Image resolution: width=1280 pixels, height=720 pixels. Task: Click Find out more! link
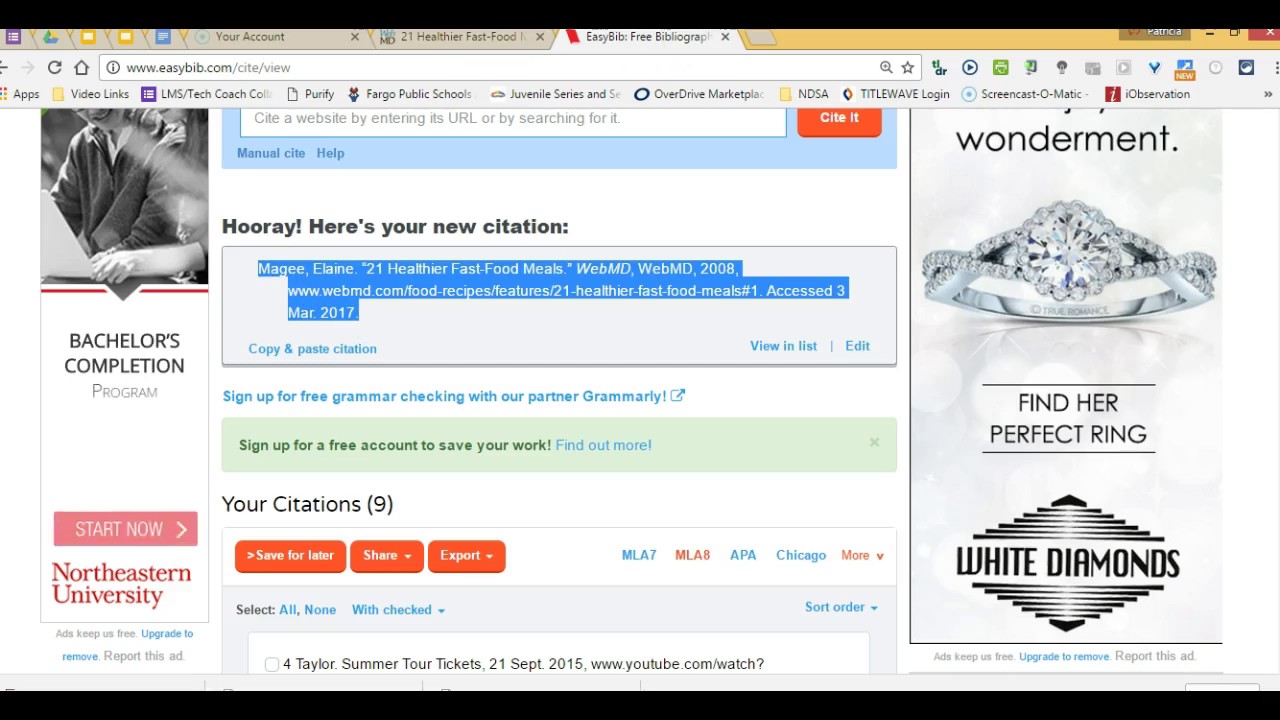click(604, 445)
